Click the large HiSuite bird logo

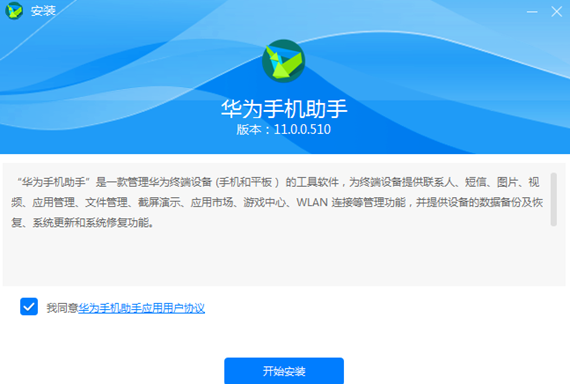[x=284, y=61]
